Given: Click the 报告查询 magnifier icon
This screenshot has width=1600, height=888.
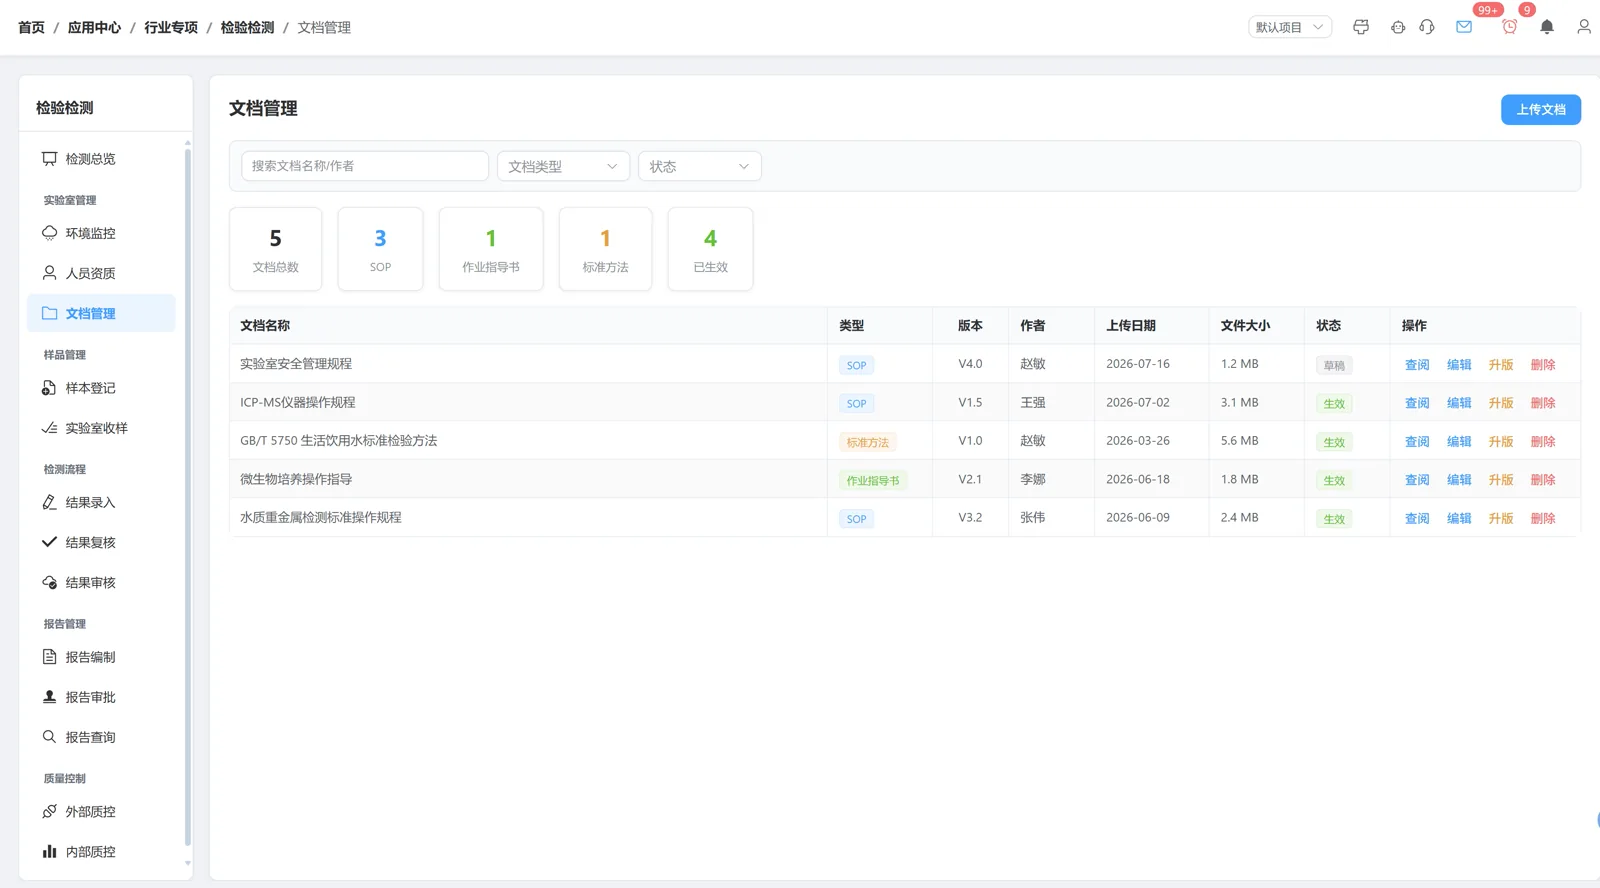Looking at the screenshot, I should point(49,737).
